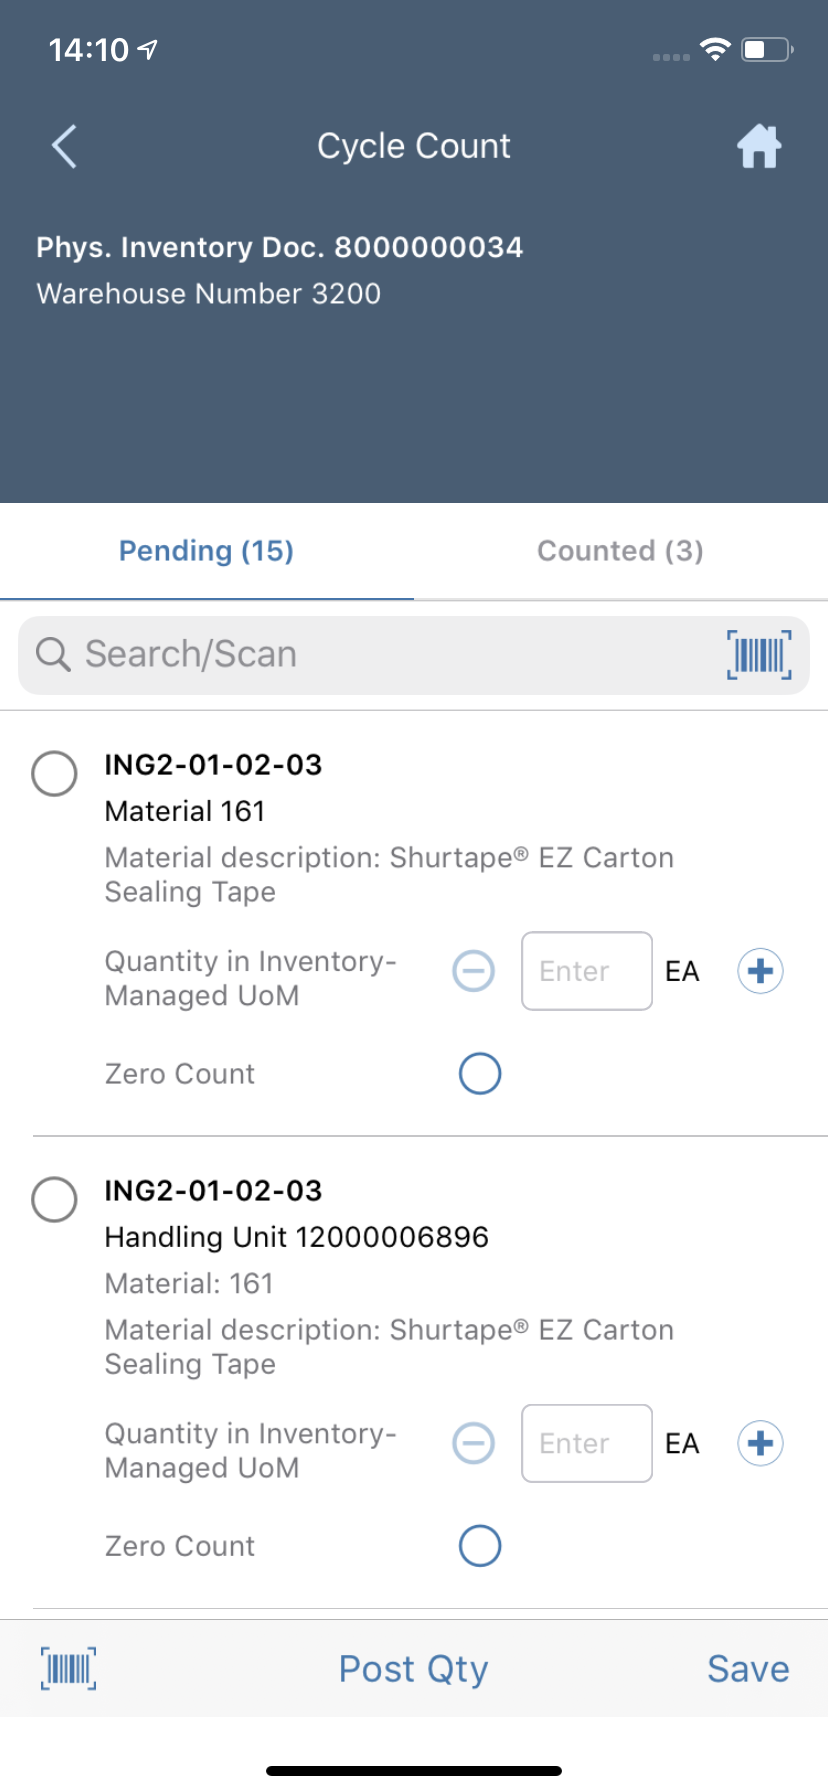Tap the Search/Scan text field
The image size is (828, 1792).
pos(300,654)
